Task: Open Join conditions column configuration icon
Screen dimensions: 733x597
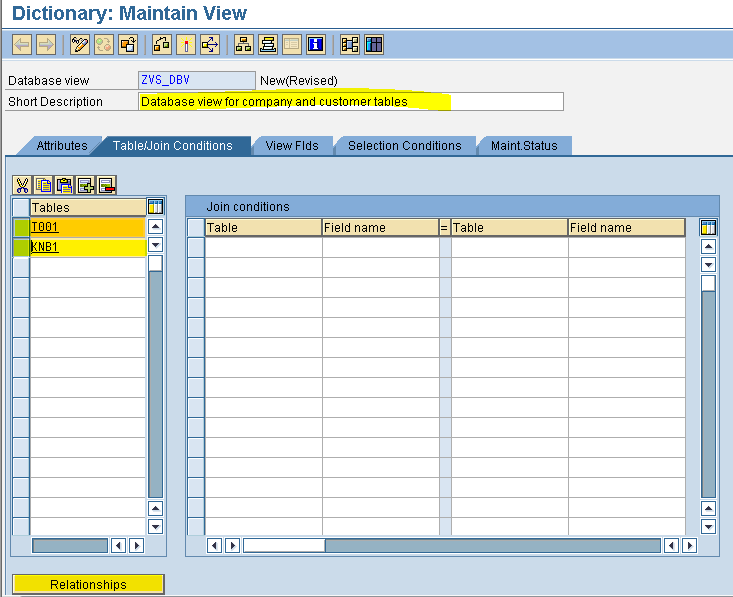Action: 708,227
